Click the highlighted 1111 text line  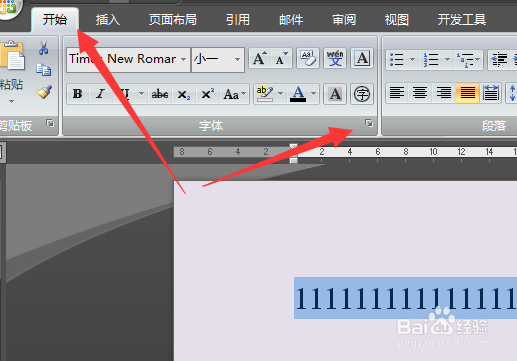pos(405,298)
